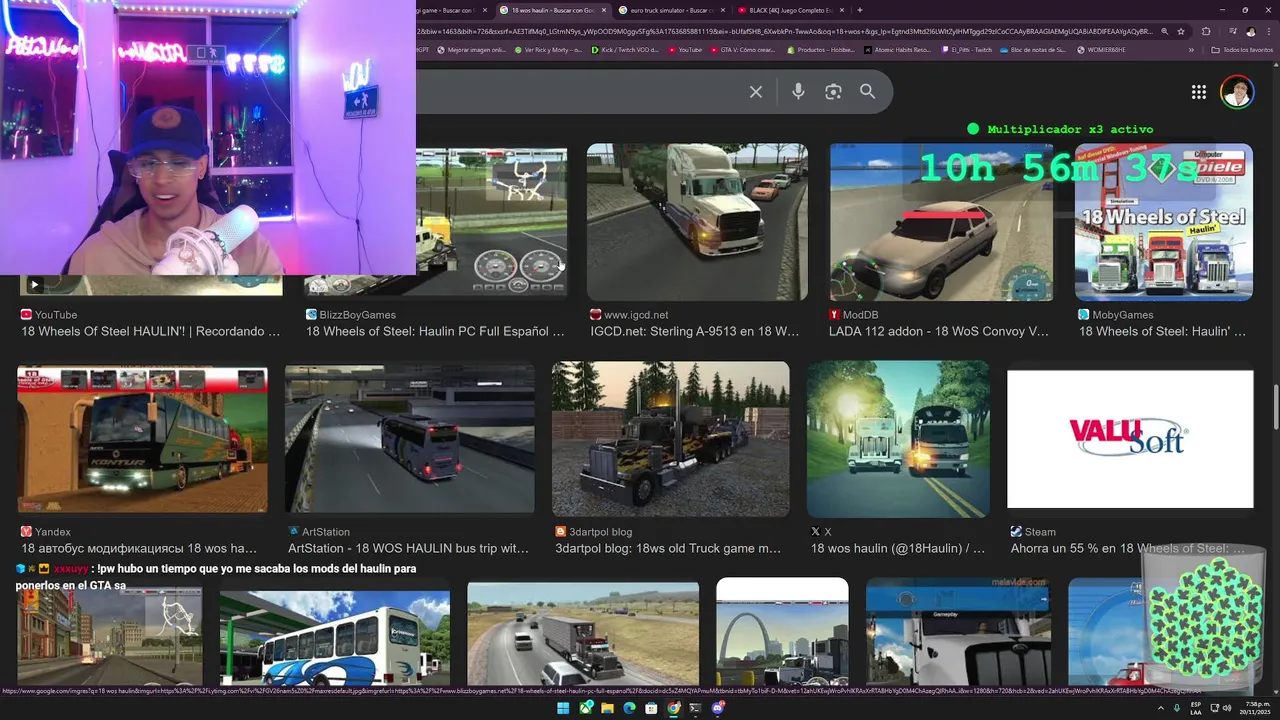Click the BlizzBoyGames source label
The height and width of the screenshot is (720, 1280).
358,314
